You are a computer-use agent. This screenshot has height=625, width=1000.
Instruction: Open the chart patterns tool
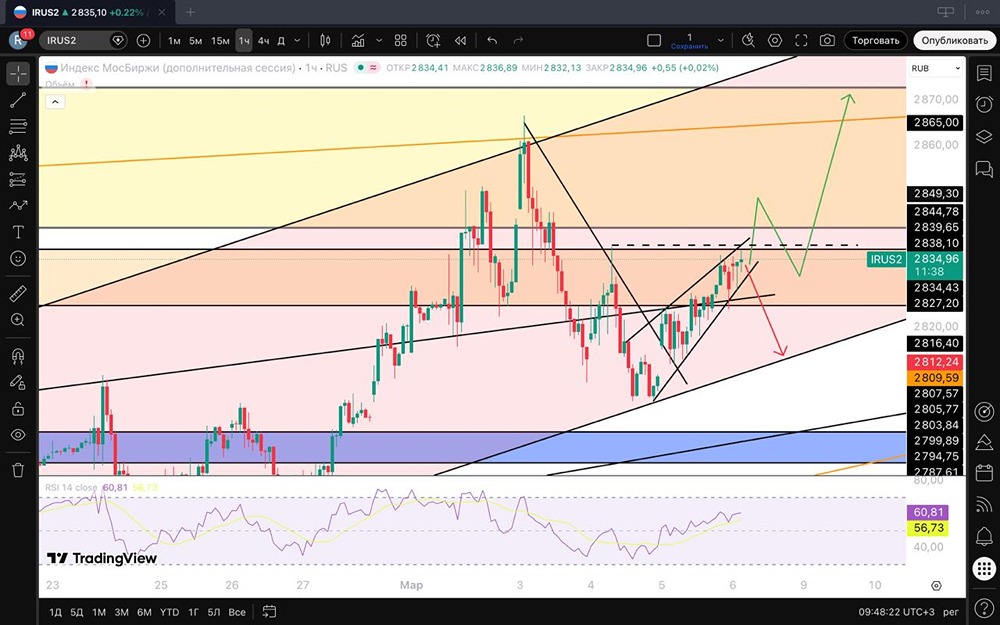pos(18,153)
